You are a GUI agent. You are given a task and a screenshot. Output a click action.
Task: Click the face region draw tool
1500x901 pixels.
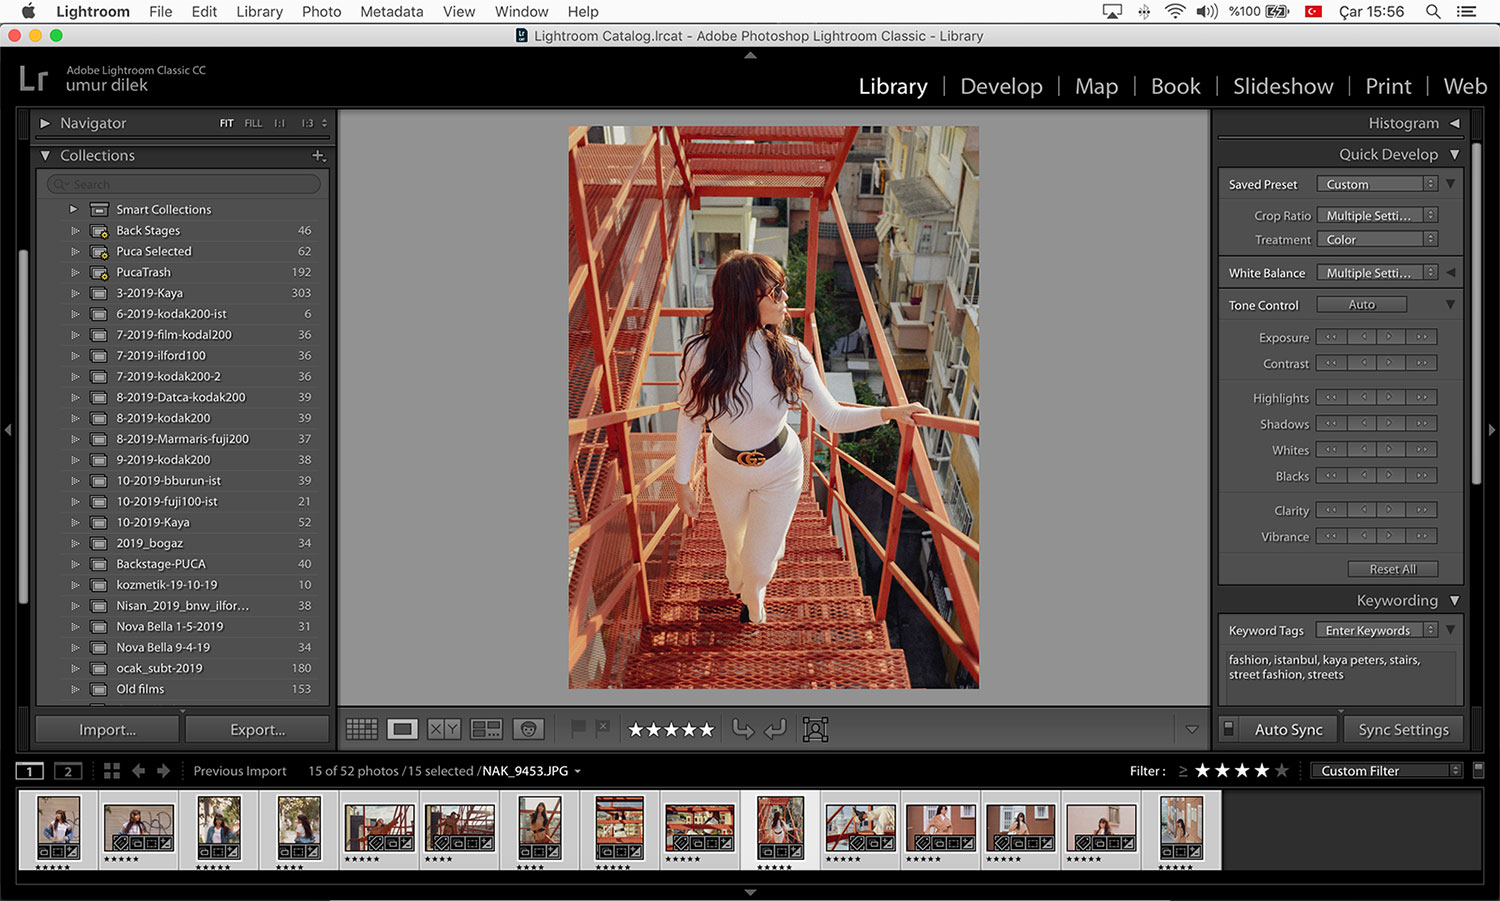coord(815,730)
